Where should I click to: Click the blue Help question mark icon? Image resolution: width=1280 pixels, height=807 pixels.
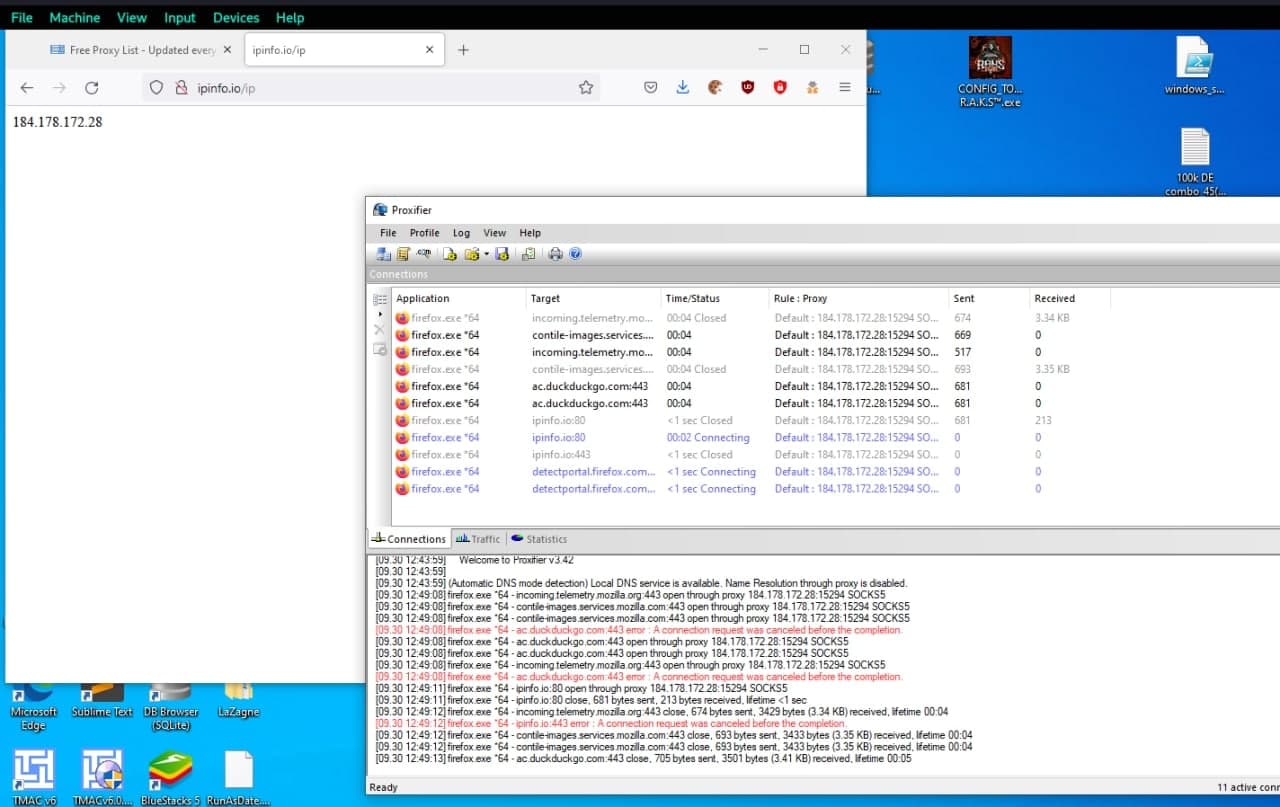point(575,254)
